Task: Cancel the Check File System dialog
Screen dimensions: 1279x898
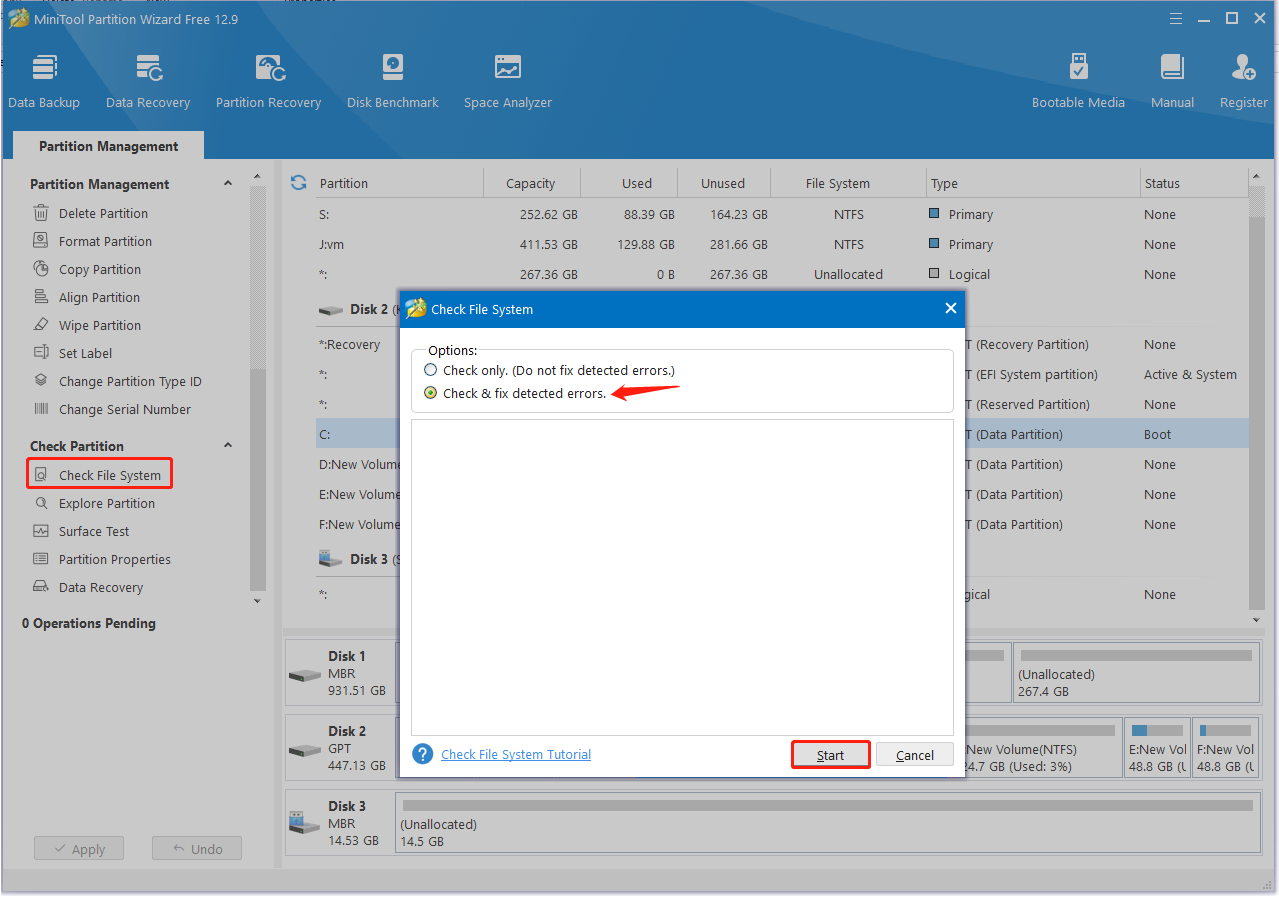Action: tap(914, 755)
